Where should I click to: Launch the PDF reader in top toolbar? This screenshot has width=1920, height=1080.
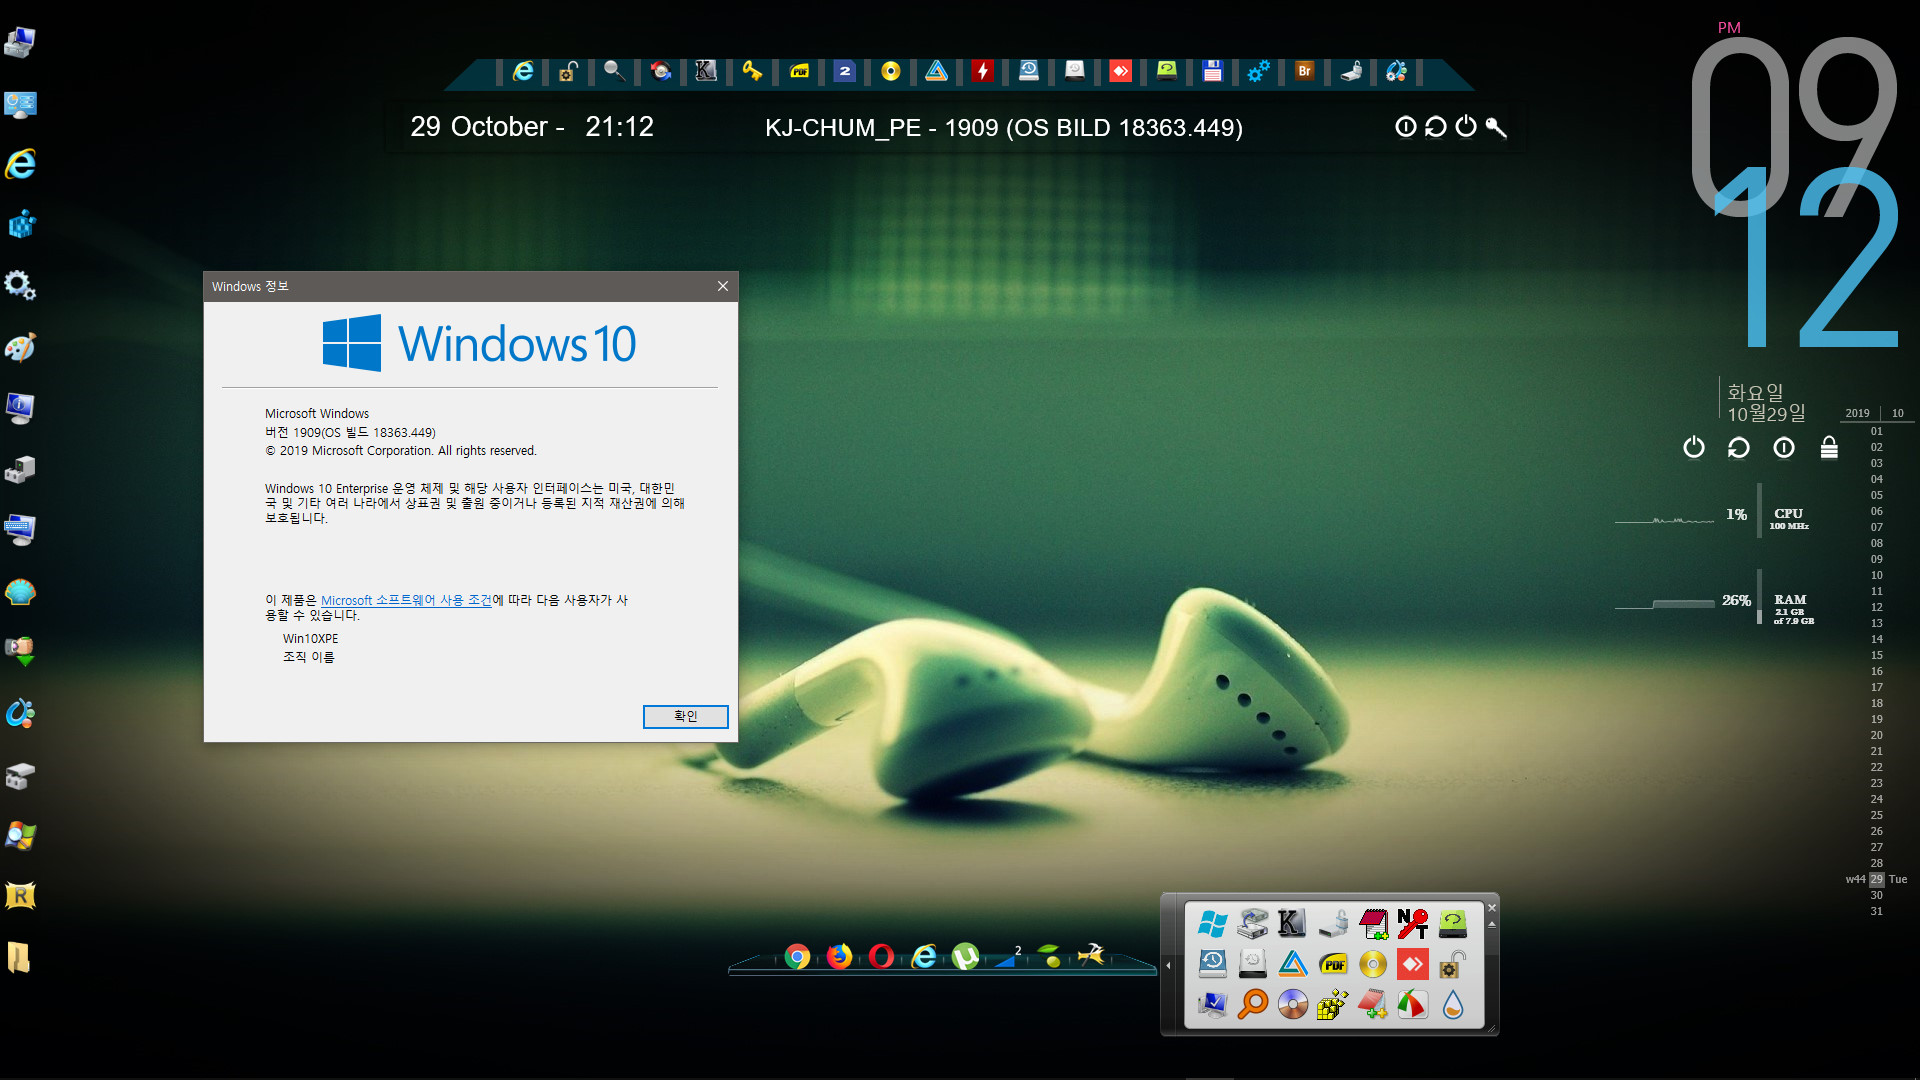pos(799,71)
